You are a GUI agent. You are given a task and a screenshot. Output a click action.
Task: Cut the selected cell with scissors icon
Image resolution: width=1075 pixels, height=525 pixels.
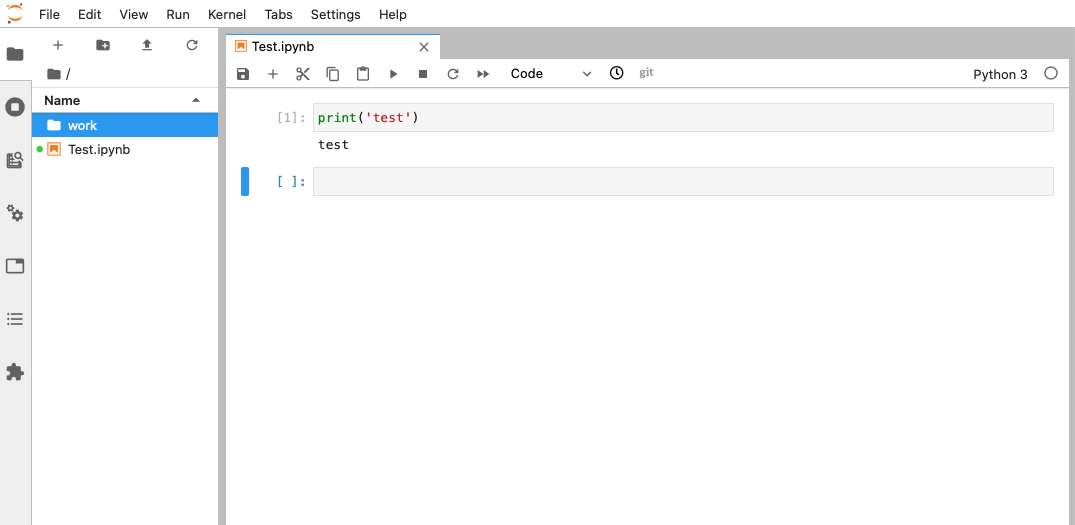[x=303, y=74]
